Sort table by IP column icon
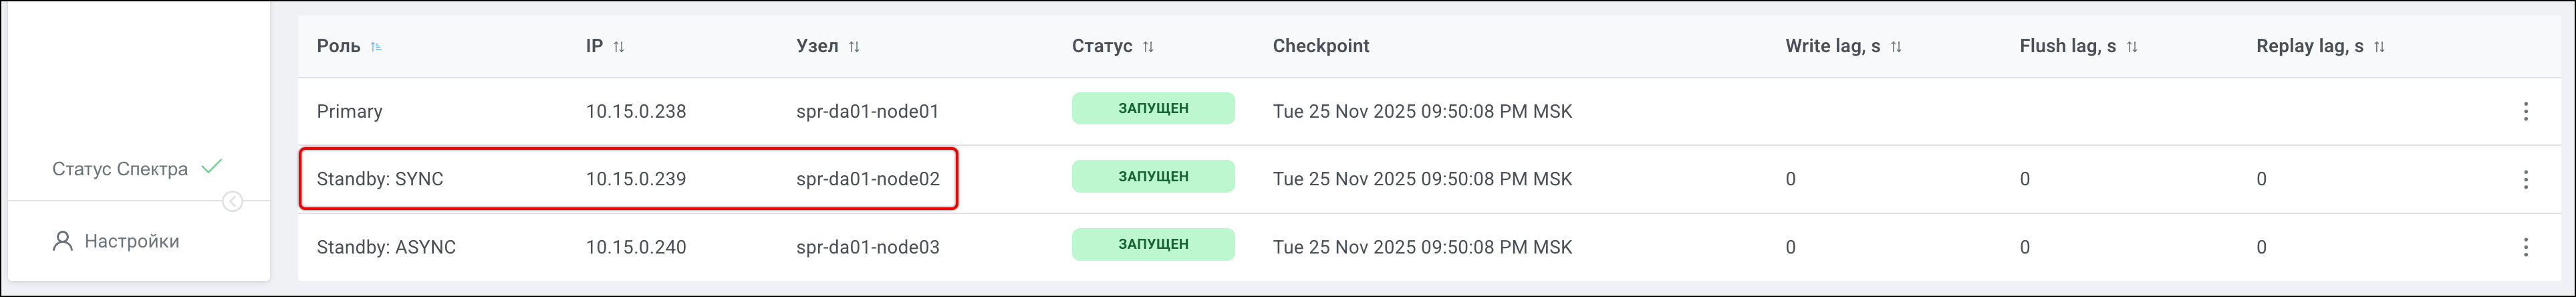The width and height of the screenshot is (2576, 297). click(619, 47)
